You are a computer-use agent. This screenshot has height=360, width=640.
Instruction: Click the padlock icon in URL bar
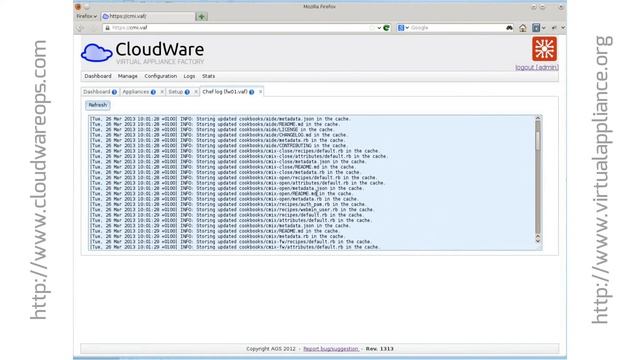pyautogui.click(x=107, y=28)
